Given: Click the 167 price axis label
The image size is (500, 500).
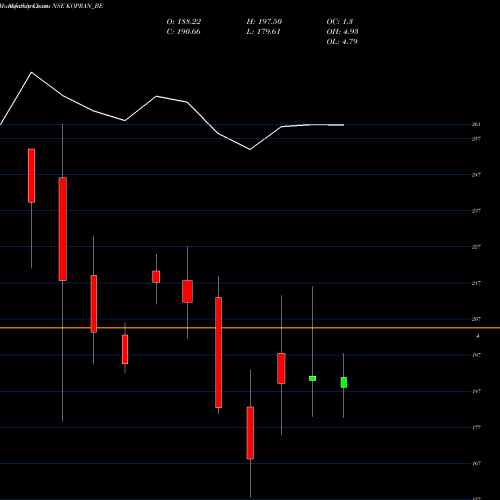Looking at the screenshot, I should 476,463.
